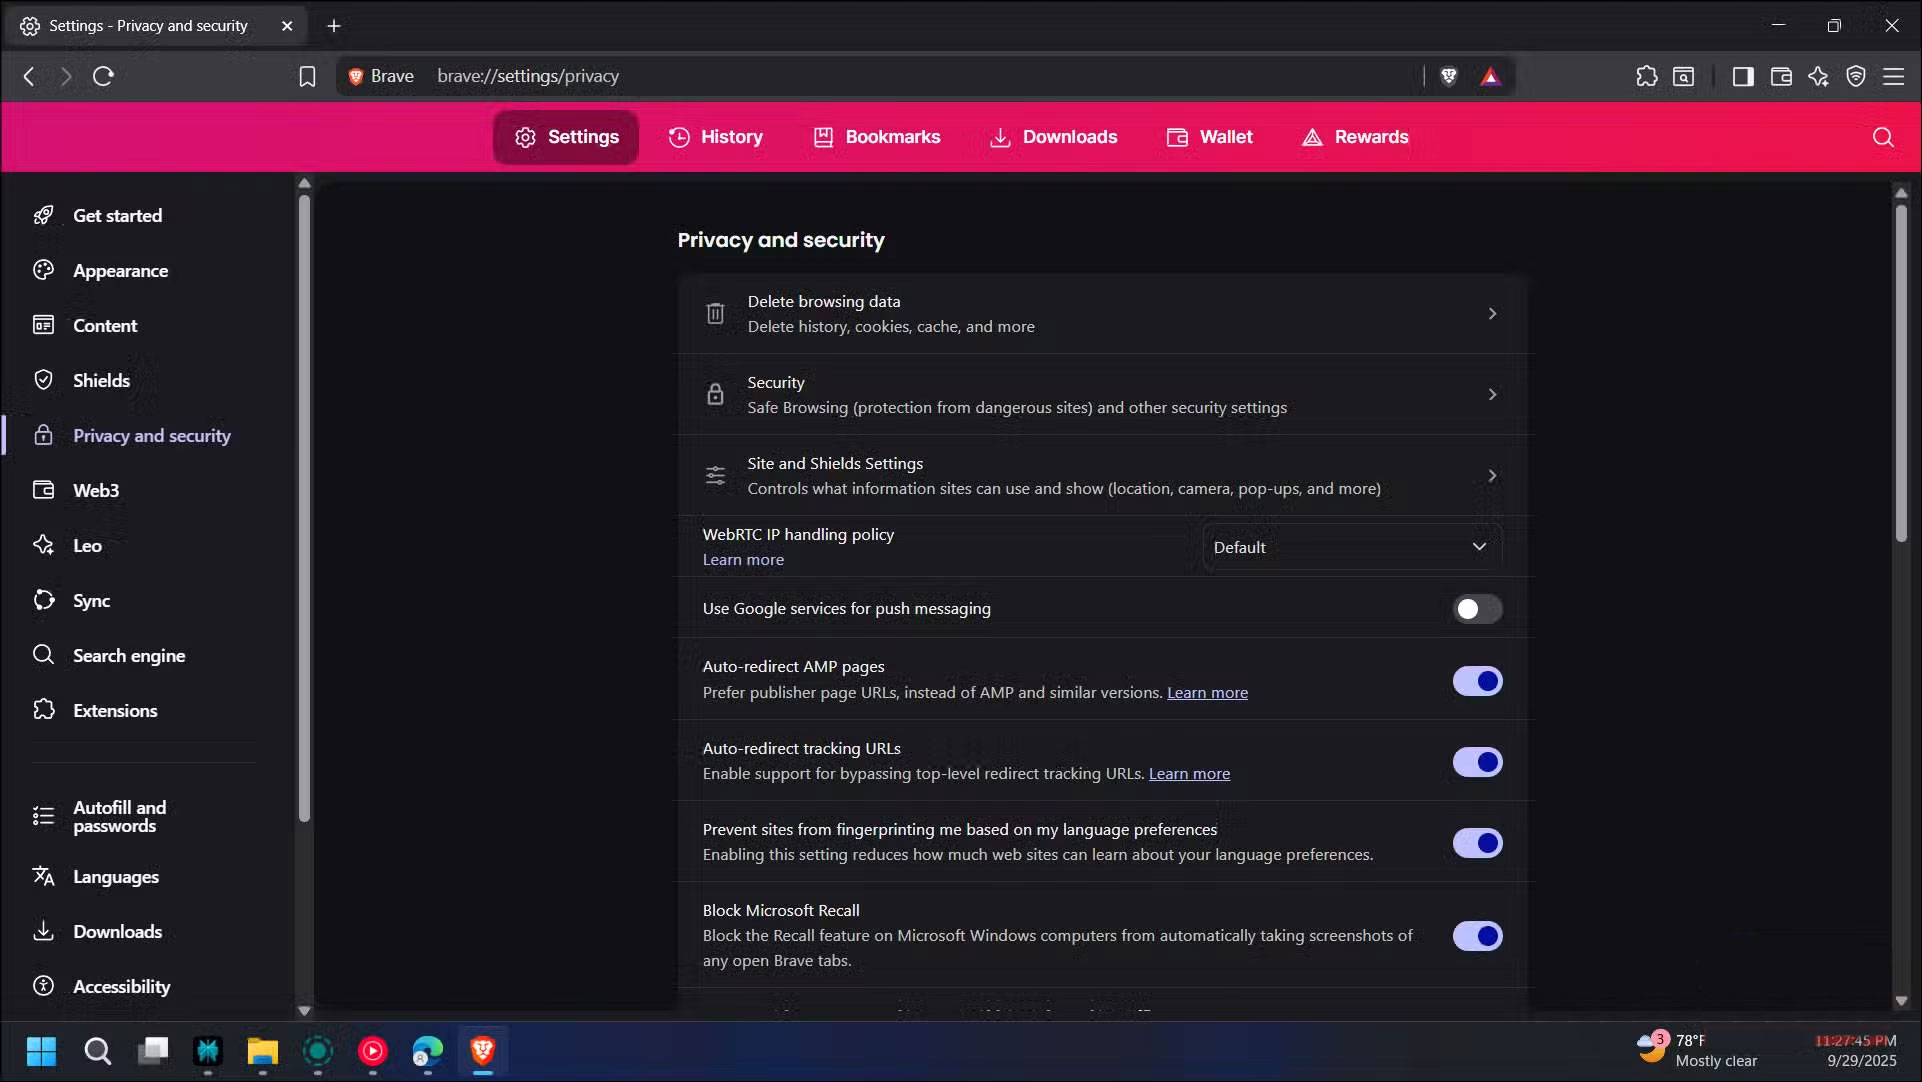The image size is (1922, 1082).
Task: Disable Block Microsoft Recall
Action: (1477, 936)
